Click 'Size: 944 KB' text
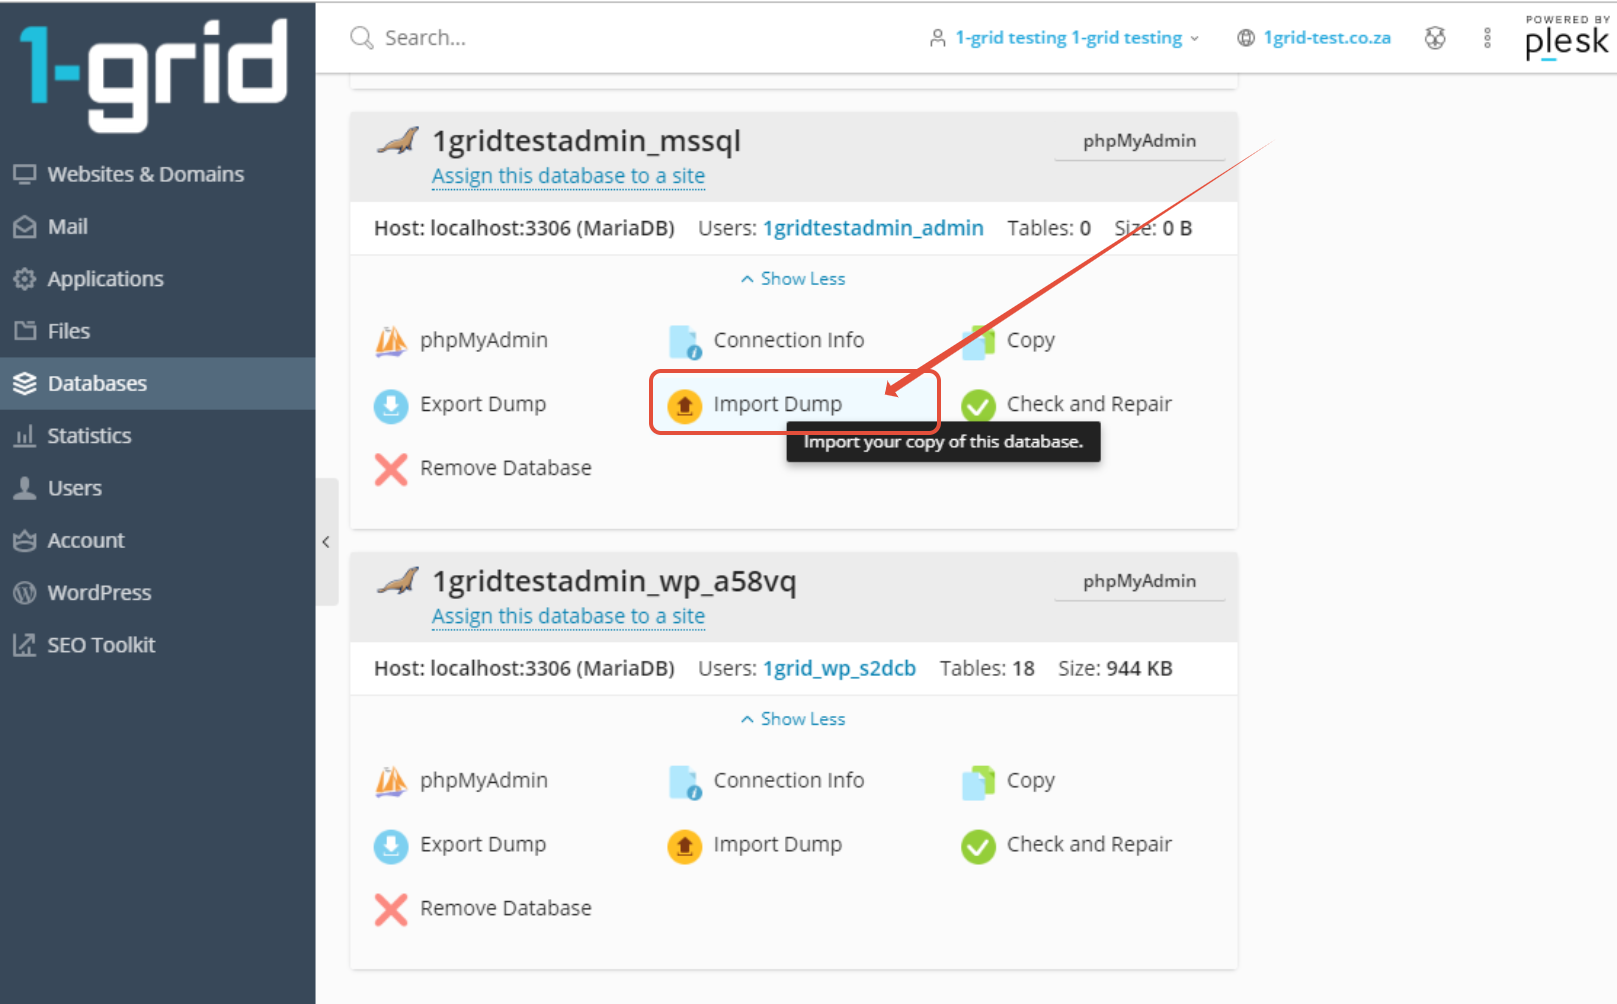The height and width of the screenshot is (1004, 1617). 1115,668
